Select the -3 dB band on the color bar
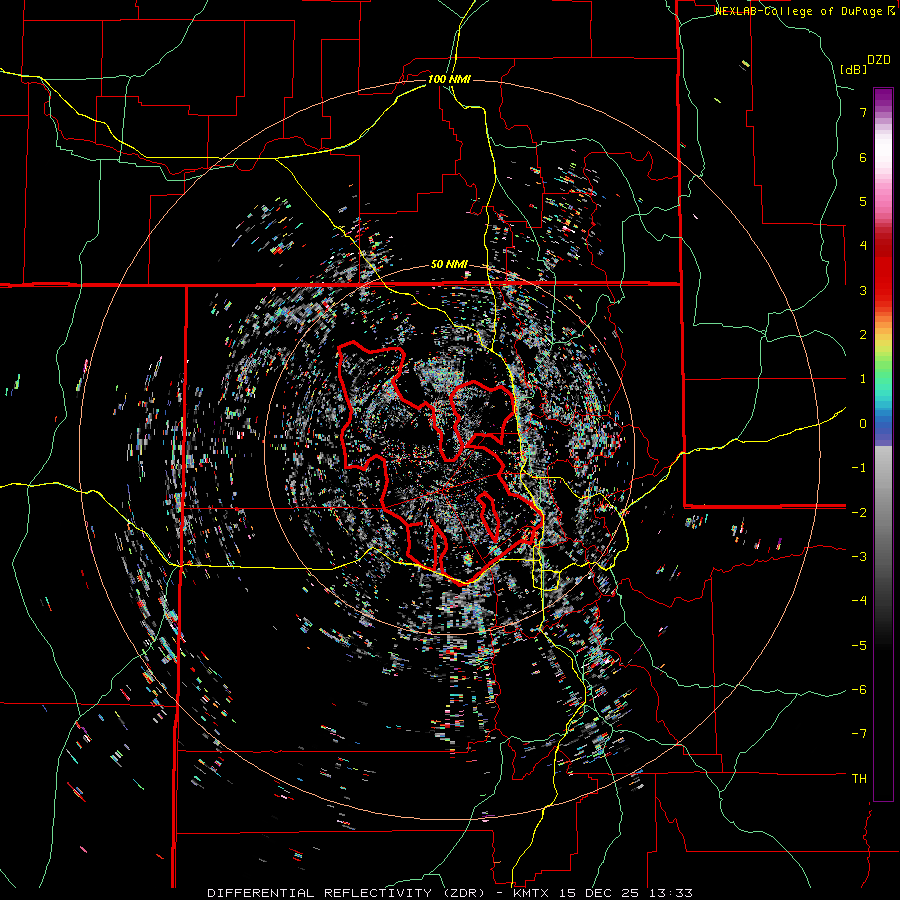 point(883,557)
